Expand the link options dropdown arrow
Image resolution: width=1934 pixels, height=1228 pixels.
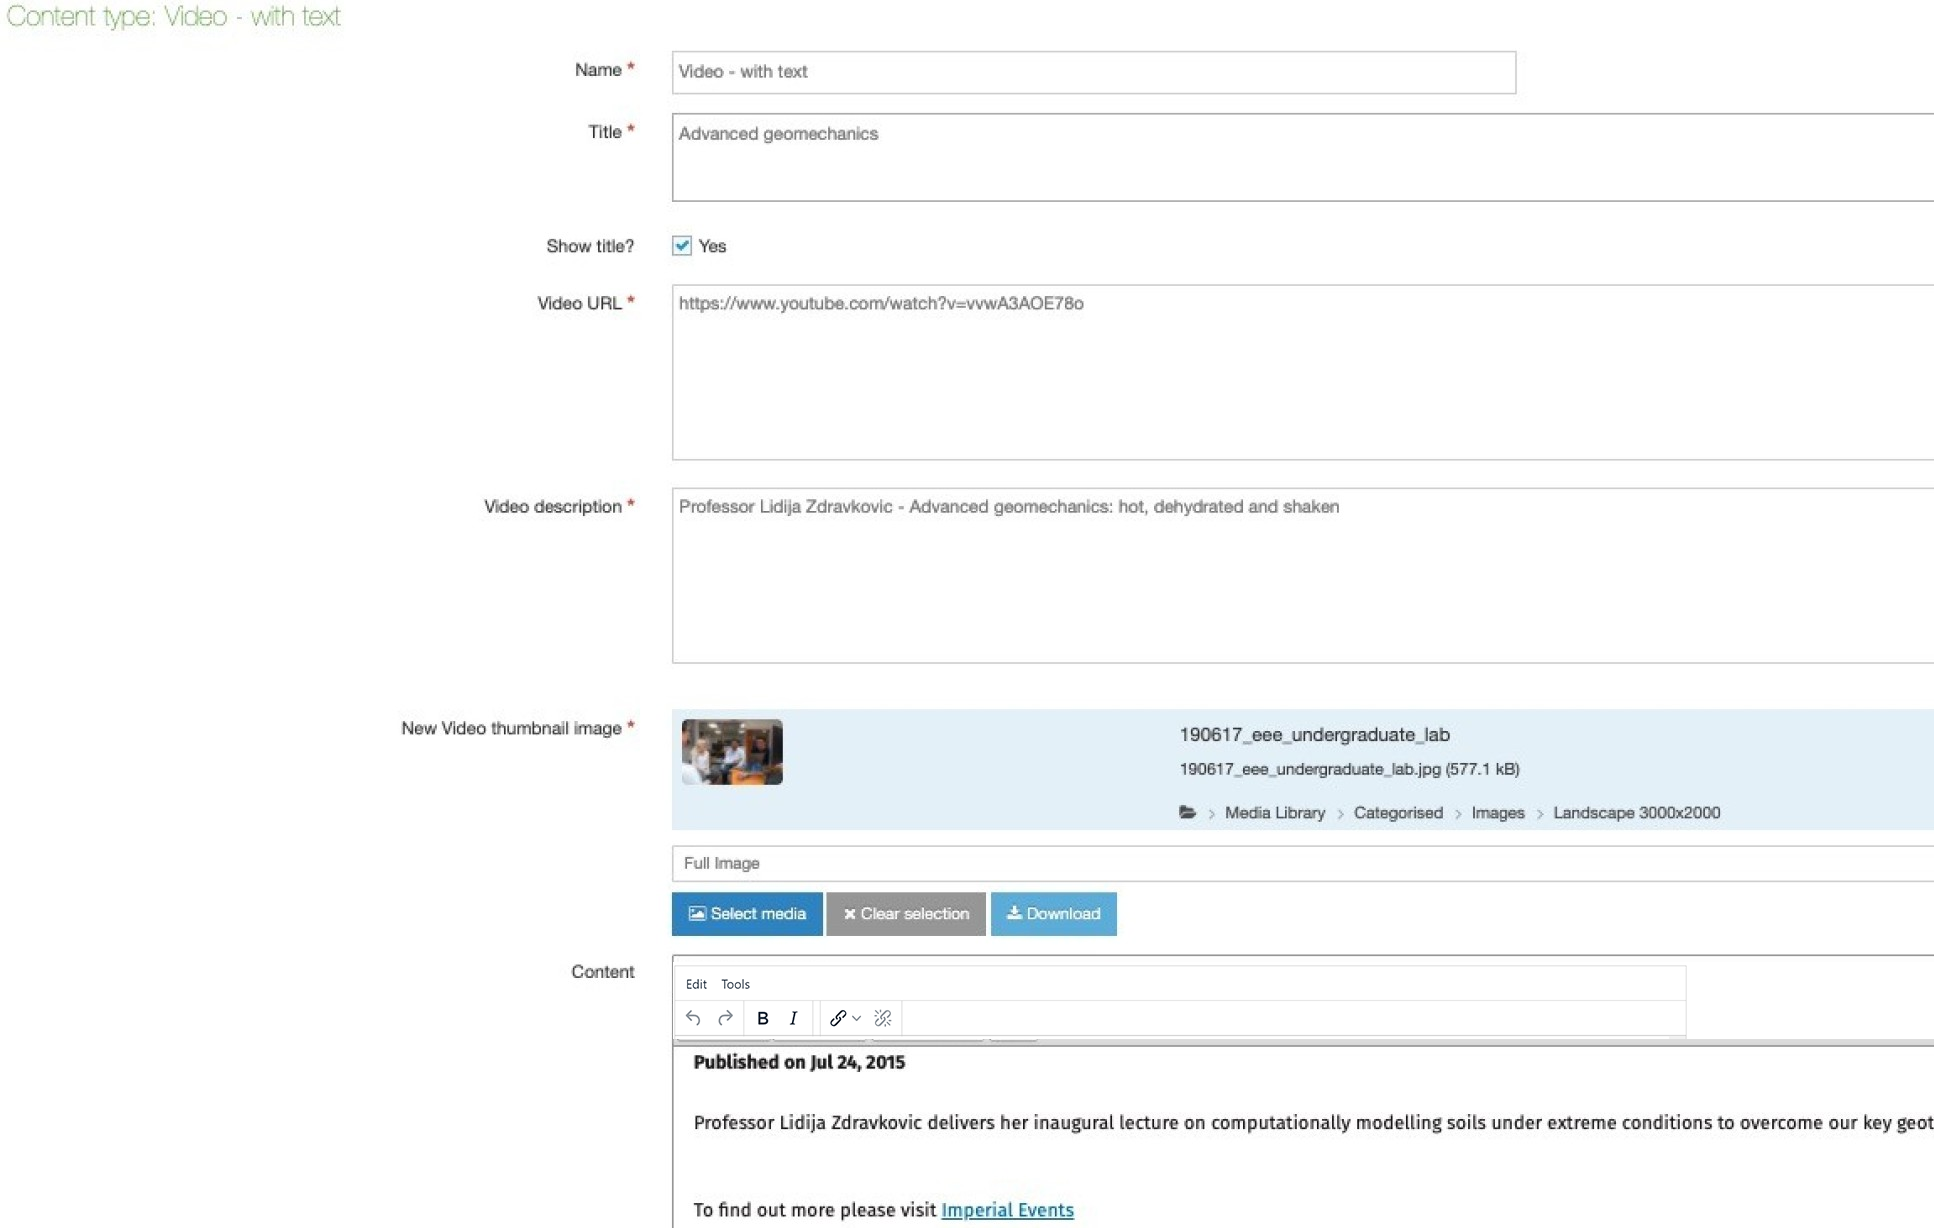(857, 1018)
